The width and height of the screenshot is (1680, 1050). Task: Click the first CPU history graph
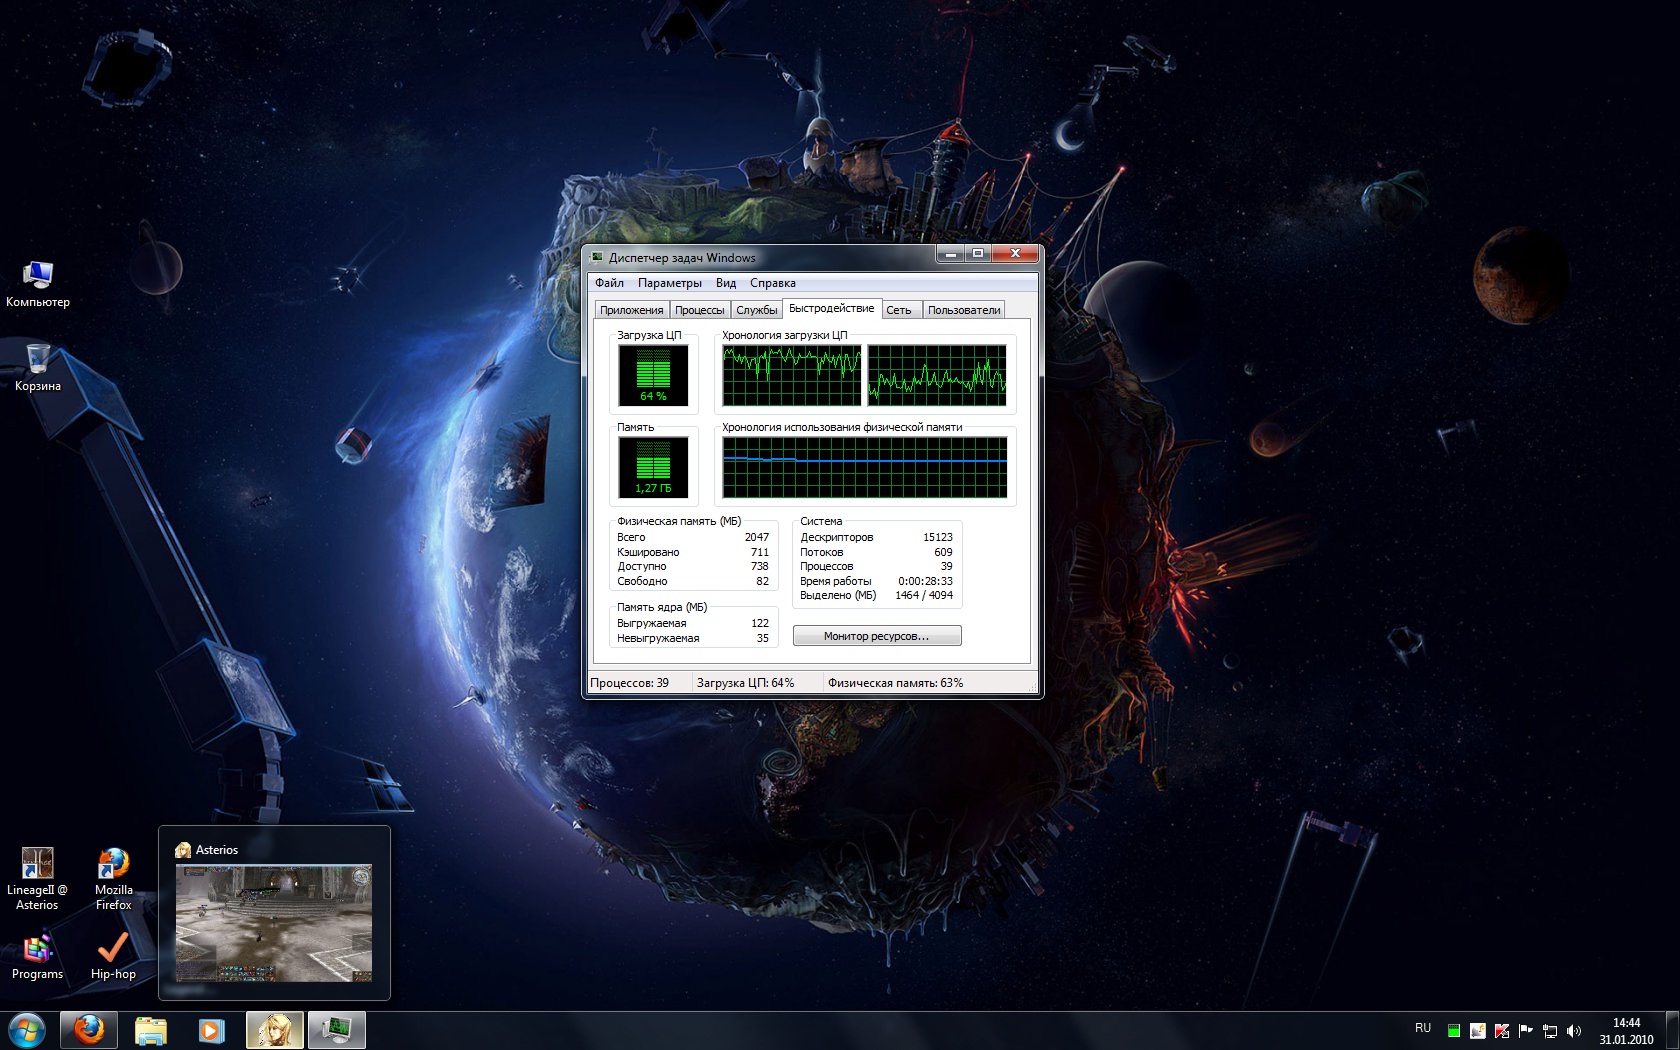[792, 375]
